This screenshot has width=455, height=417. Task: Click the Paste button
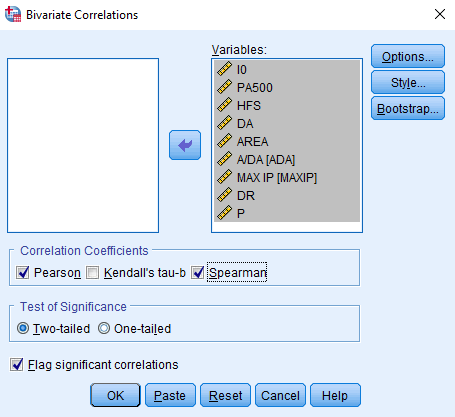coord(170,395)
